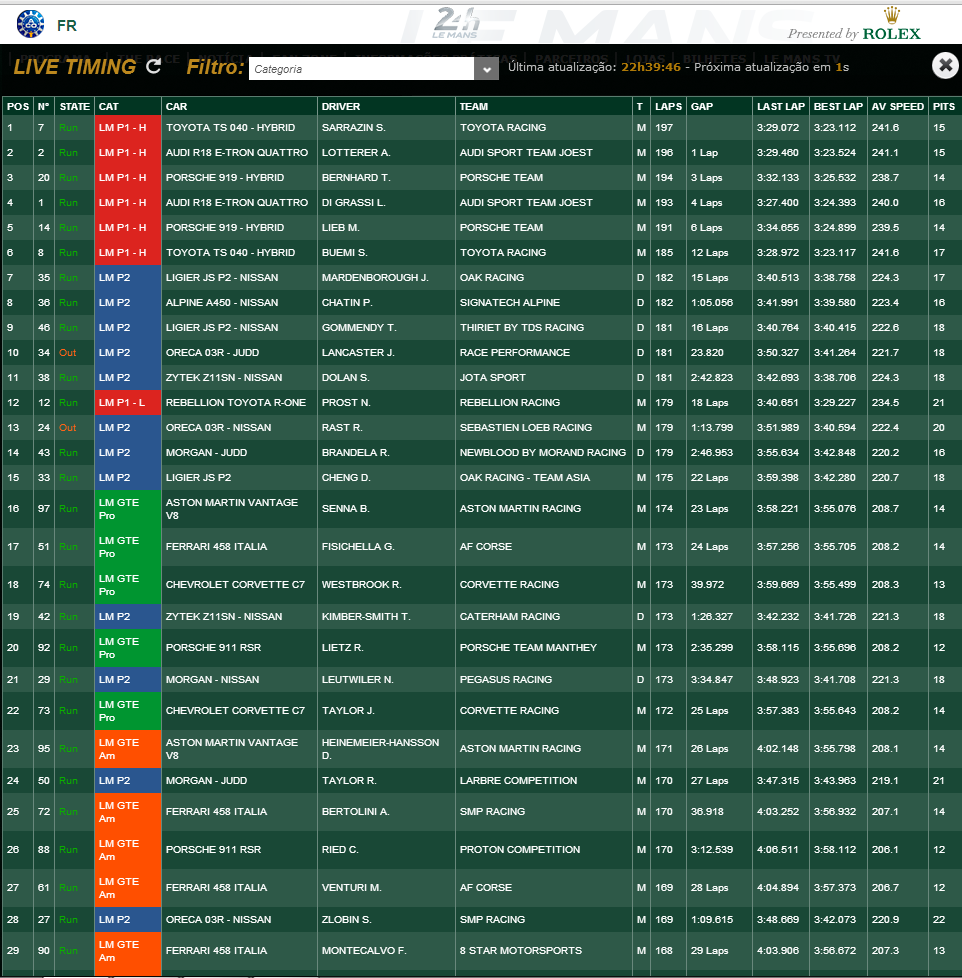Click orange LM GTE Am cell for car 90

(127, 951)
